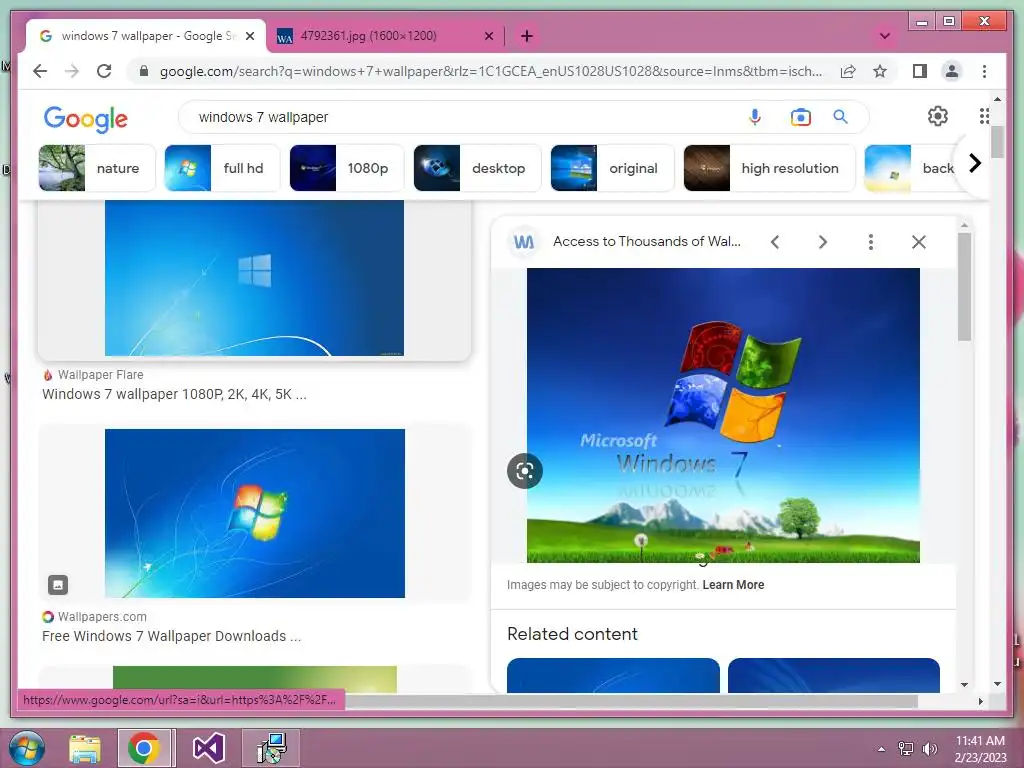Click the Wallpapers.com source name
This screenshot has height=768, width=1024.
102,616
